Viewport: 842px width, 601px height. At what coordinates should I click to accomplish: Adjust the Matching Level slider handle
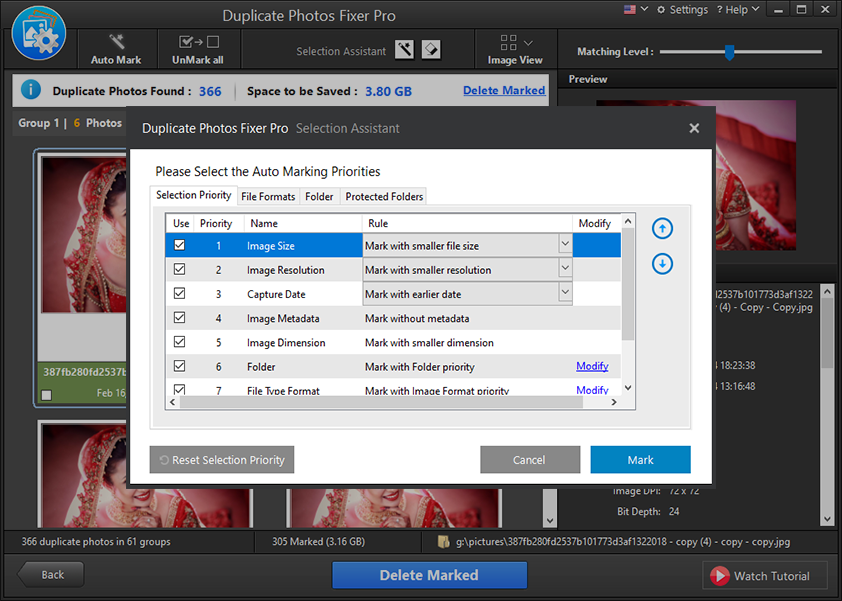[x=729, y=52]
